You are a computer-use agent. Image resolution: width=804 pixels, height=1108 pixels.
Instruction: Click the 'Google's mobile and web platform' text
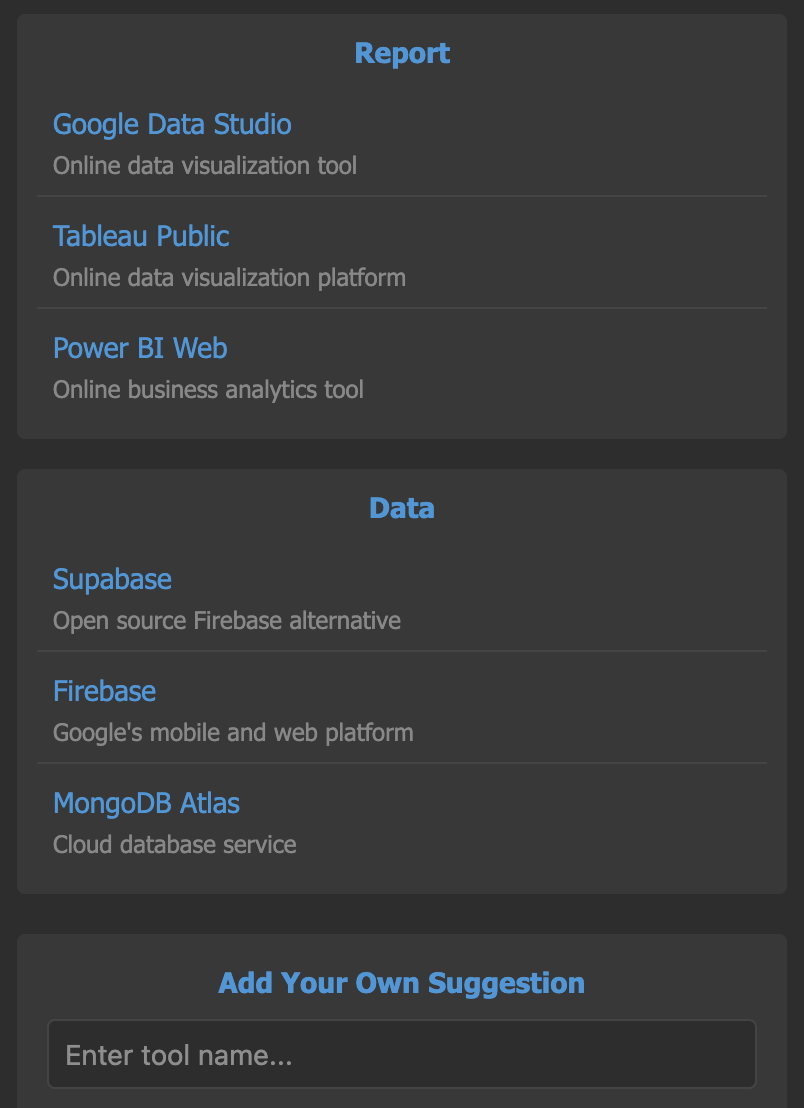[233, 733]
